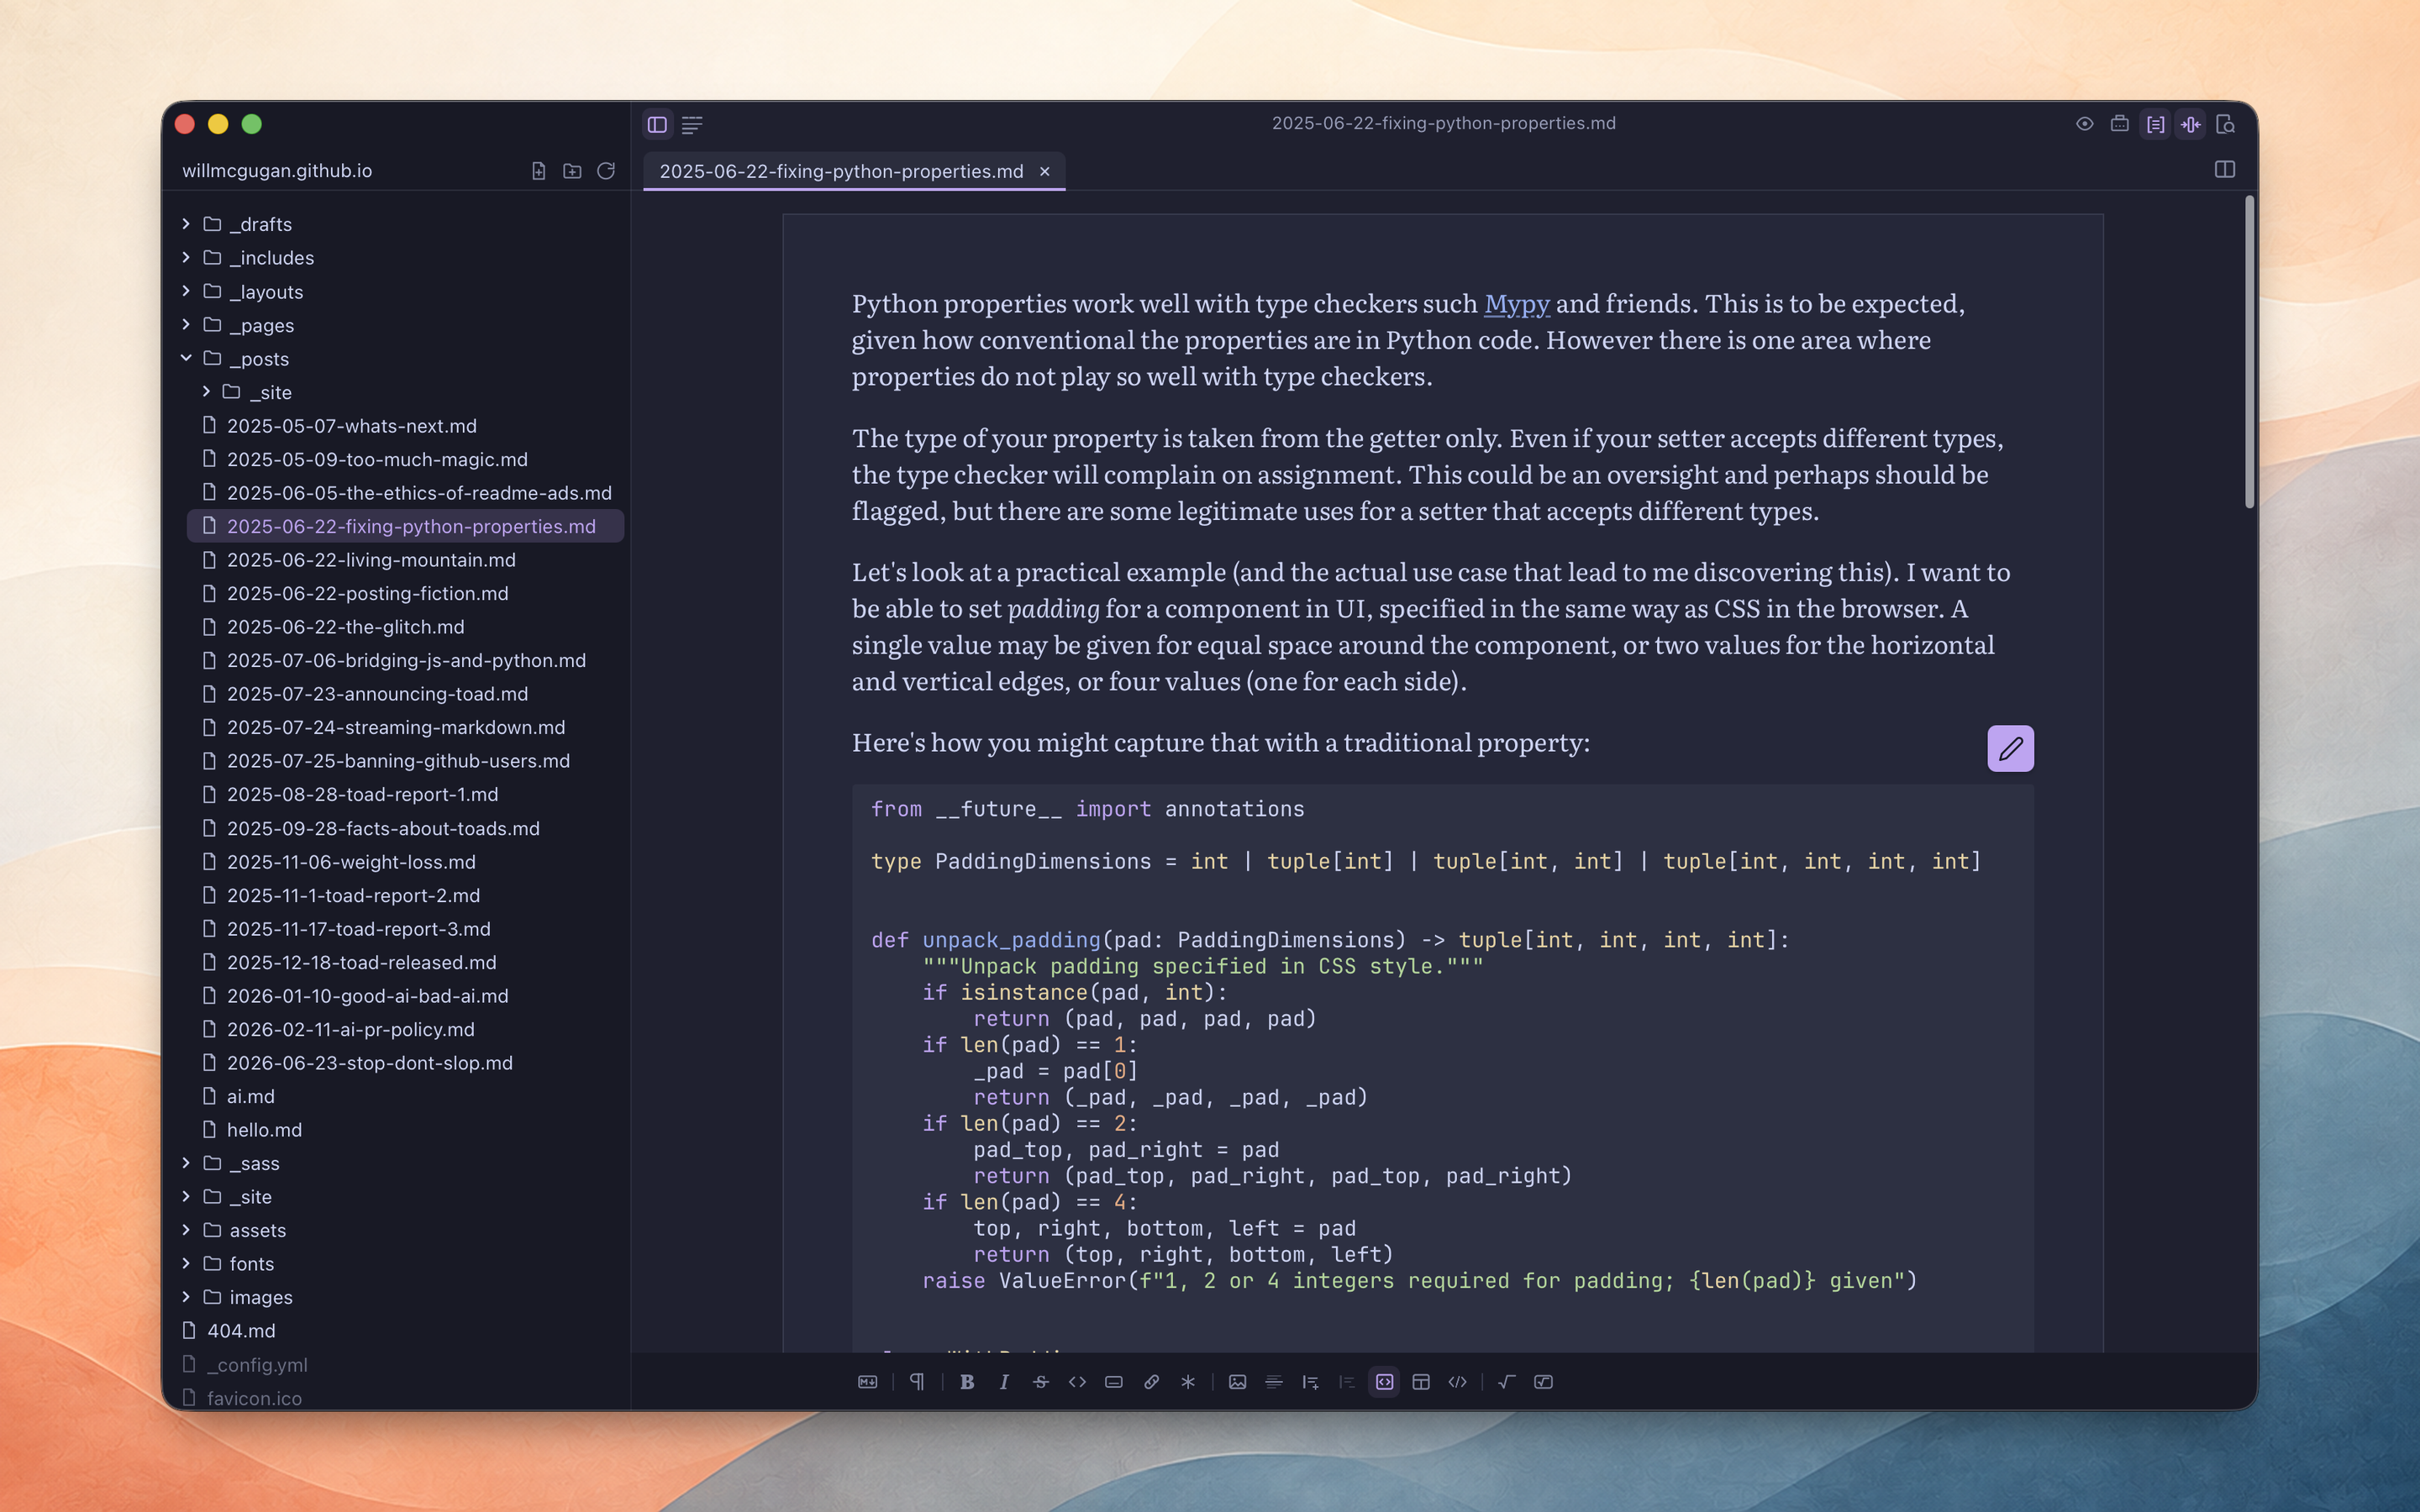This screenshot has height=1512, width=2420.
Task: Open 2025-07-23-announcing-toad.md file
Action: (x=377, y=694)
